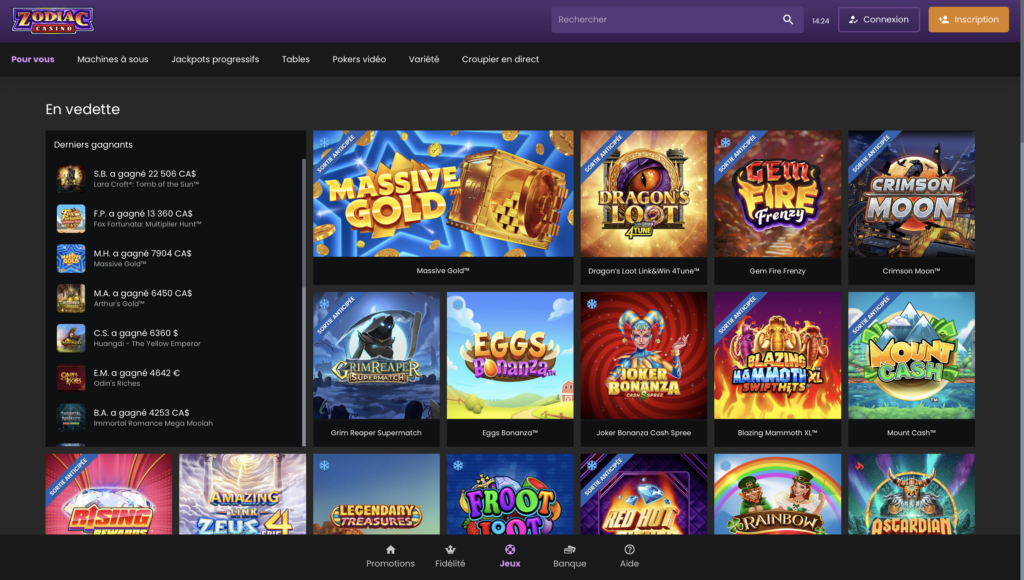Open the Asgardian game tile

pos(911,494)
